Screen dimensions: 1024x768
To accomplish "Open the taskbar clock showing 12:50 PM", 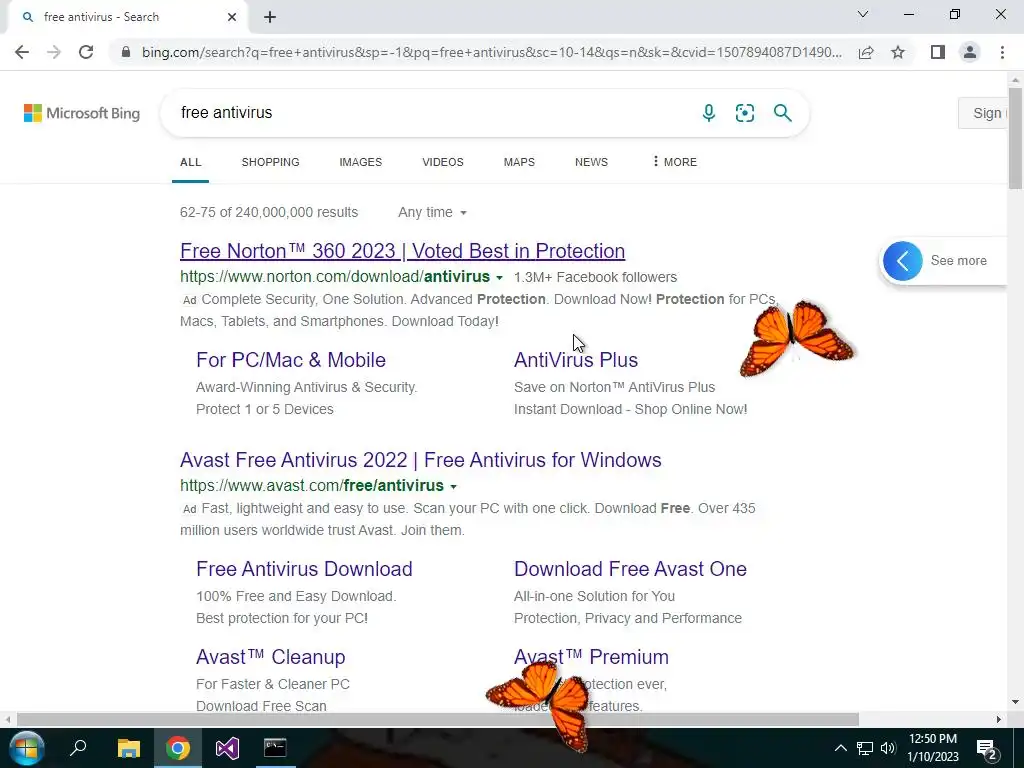I will (x=933, y=748).
